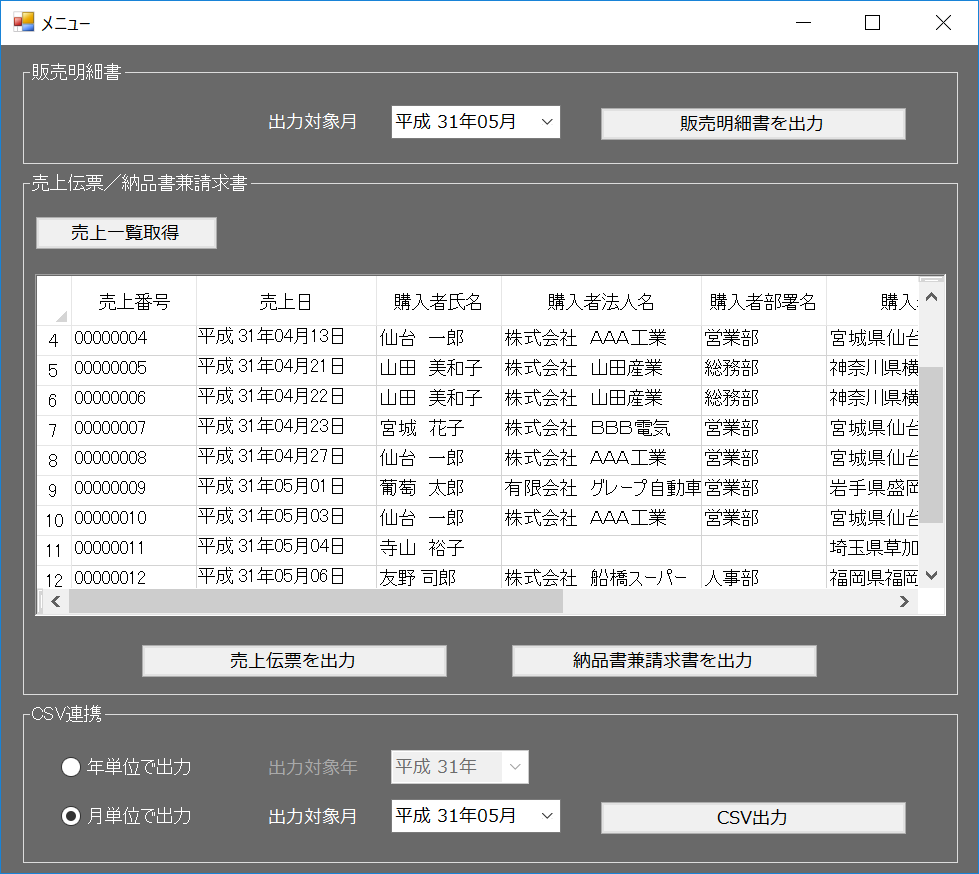979x874 pixels.
Task: Click date cell 平成 31年05月01日
Action: 286,490
